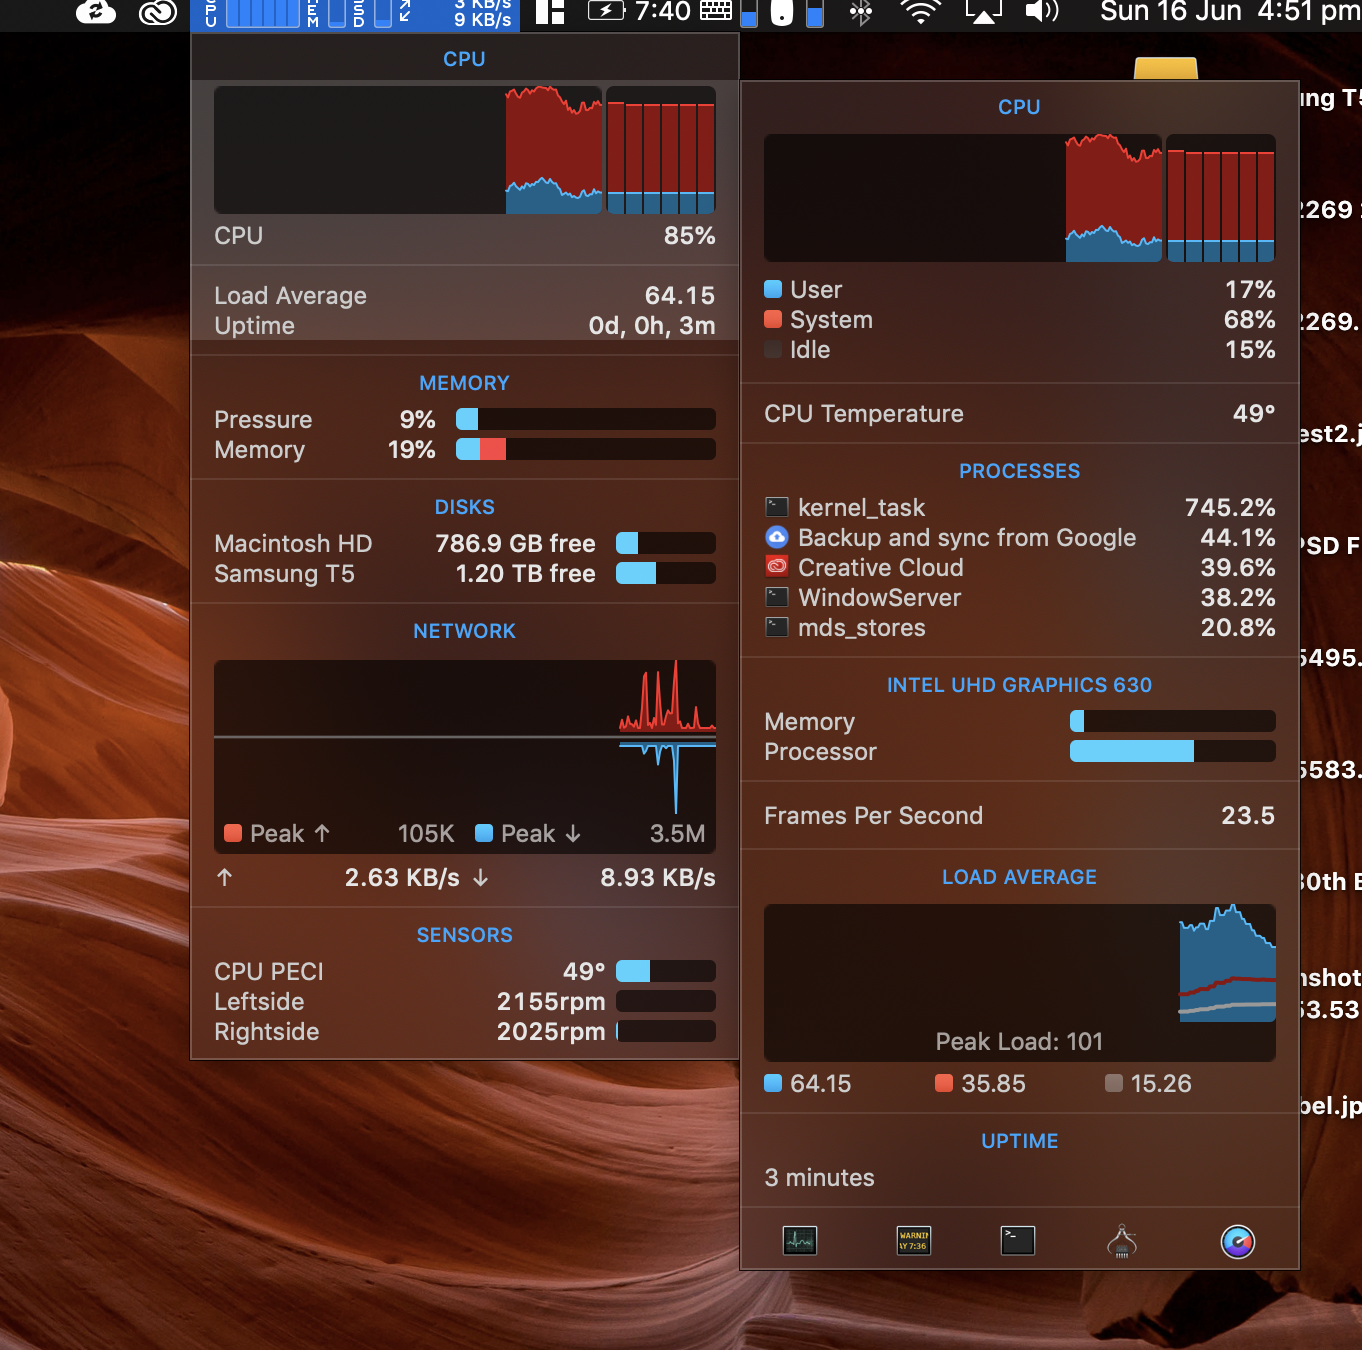Click the blue 64.15 load legend swatch
This screenshot has height=1350, width=1362.
[x=773, y=1083]
